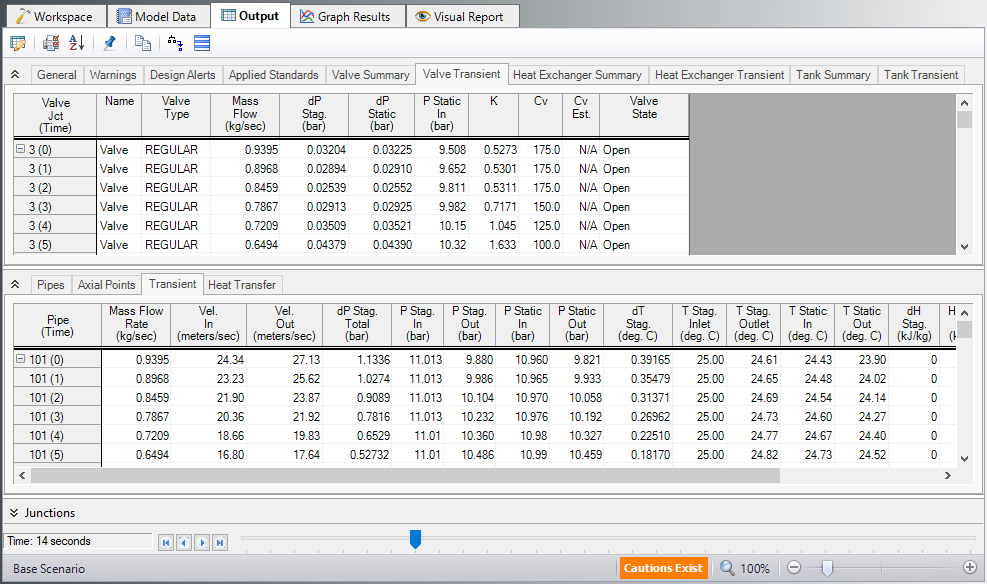
Task: Open the Model Data tab
Action: pyautogui.click(x=157, y=16)
